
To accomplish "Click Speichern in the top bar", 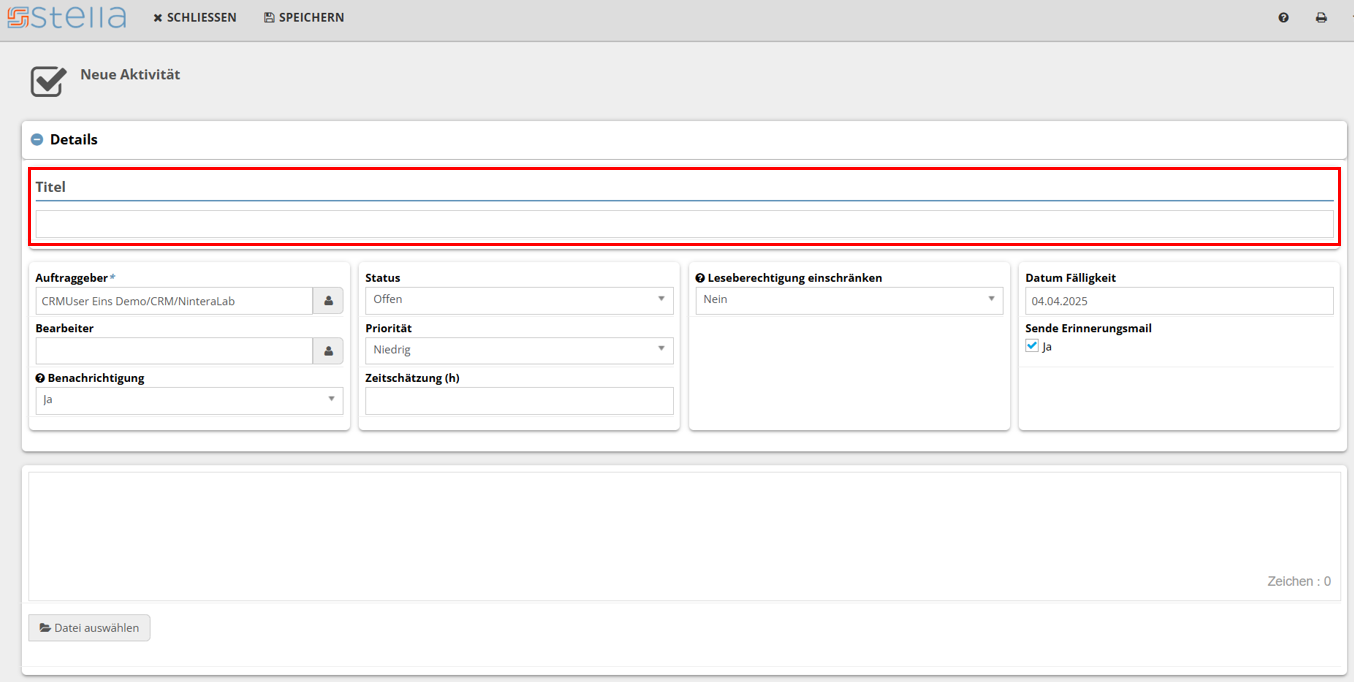I will (x=304, y=18).
